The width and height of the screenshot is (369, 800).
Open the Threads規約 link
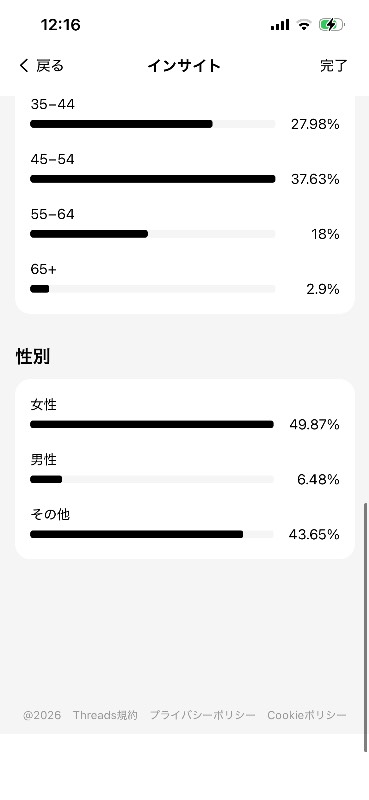[x=105, y=715]
